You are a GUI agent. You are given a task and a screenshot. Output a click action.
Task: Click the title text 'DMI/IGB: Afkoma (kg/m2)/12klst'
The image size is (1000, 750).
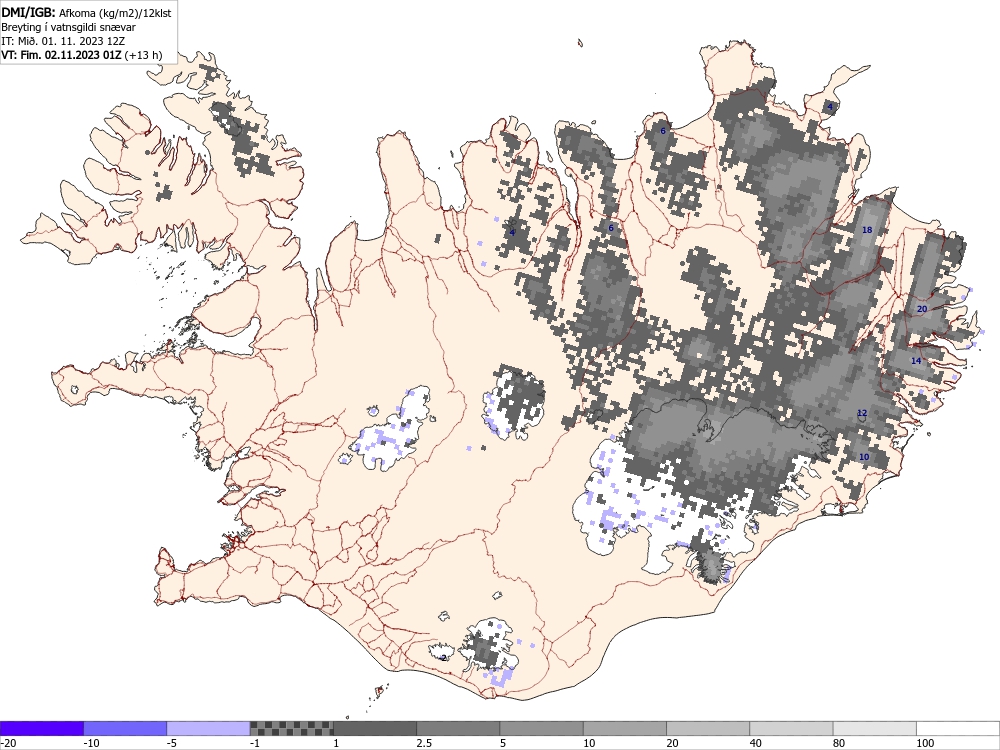[86, 12]
